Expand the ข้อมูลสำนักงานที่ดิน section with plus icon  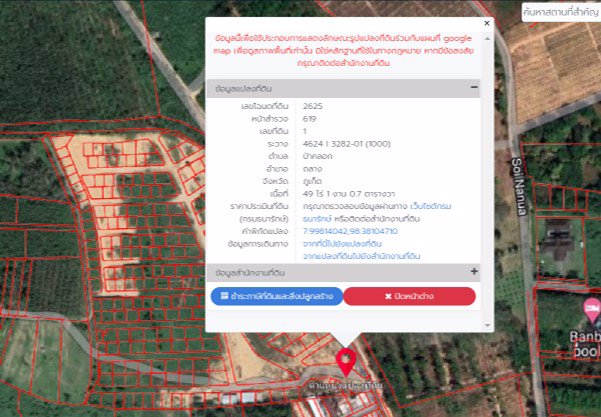coord(474,271)
